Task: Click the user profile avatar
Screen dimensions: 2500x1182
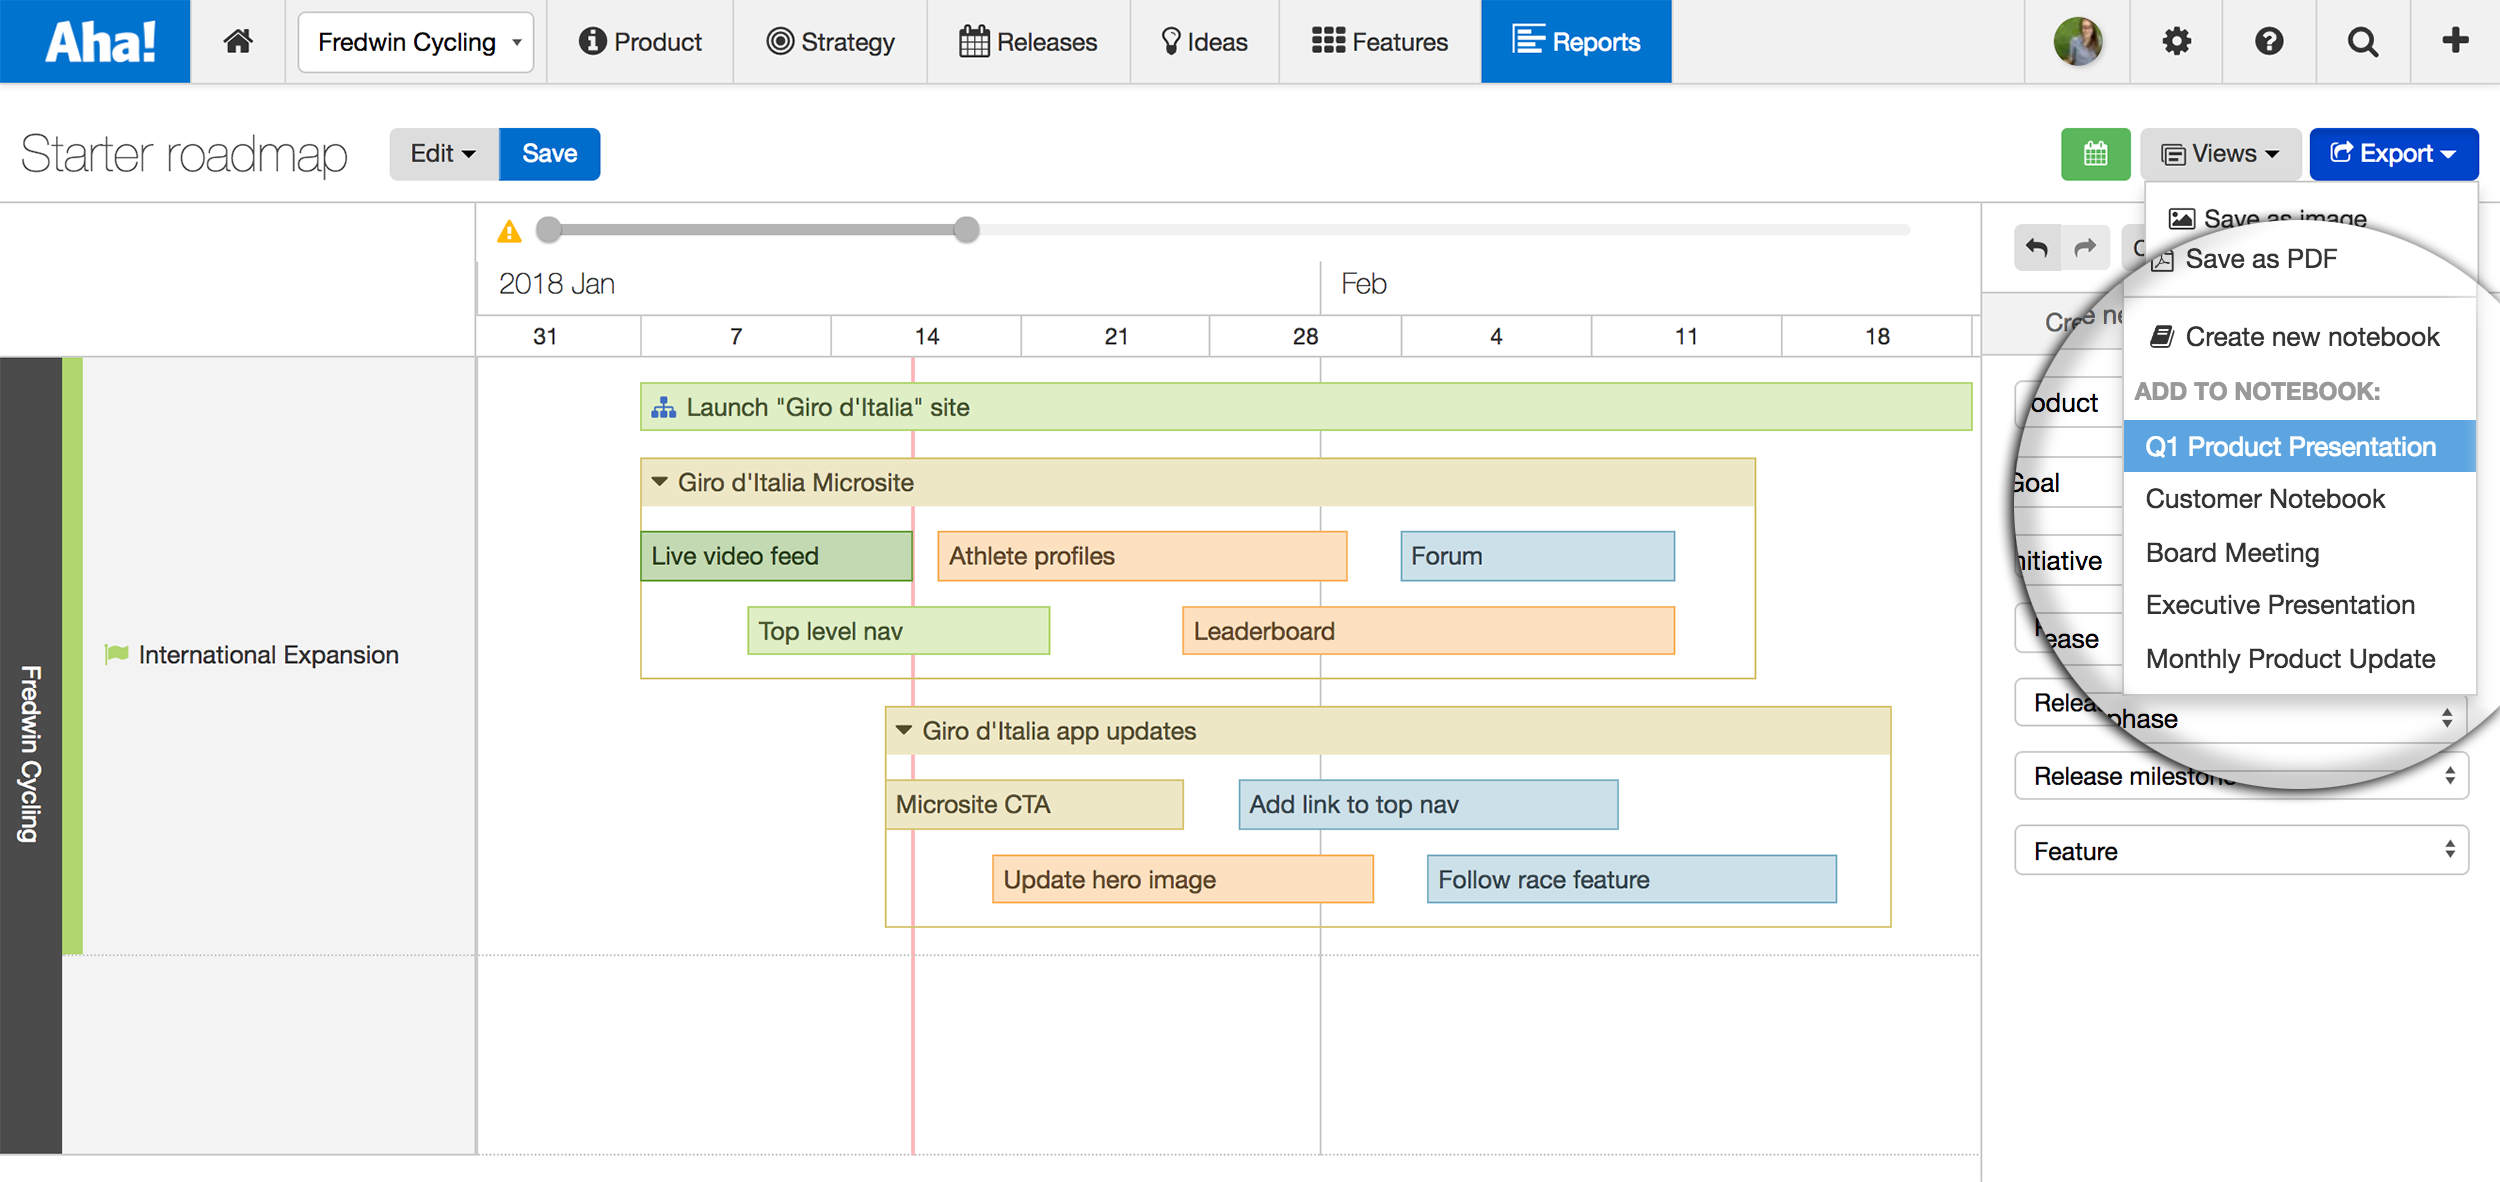Action: click(2078, 41)
